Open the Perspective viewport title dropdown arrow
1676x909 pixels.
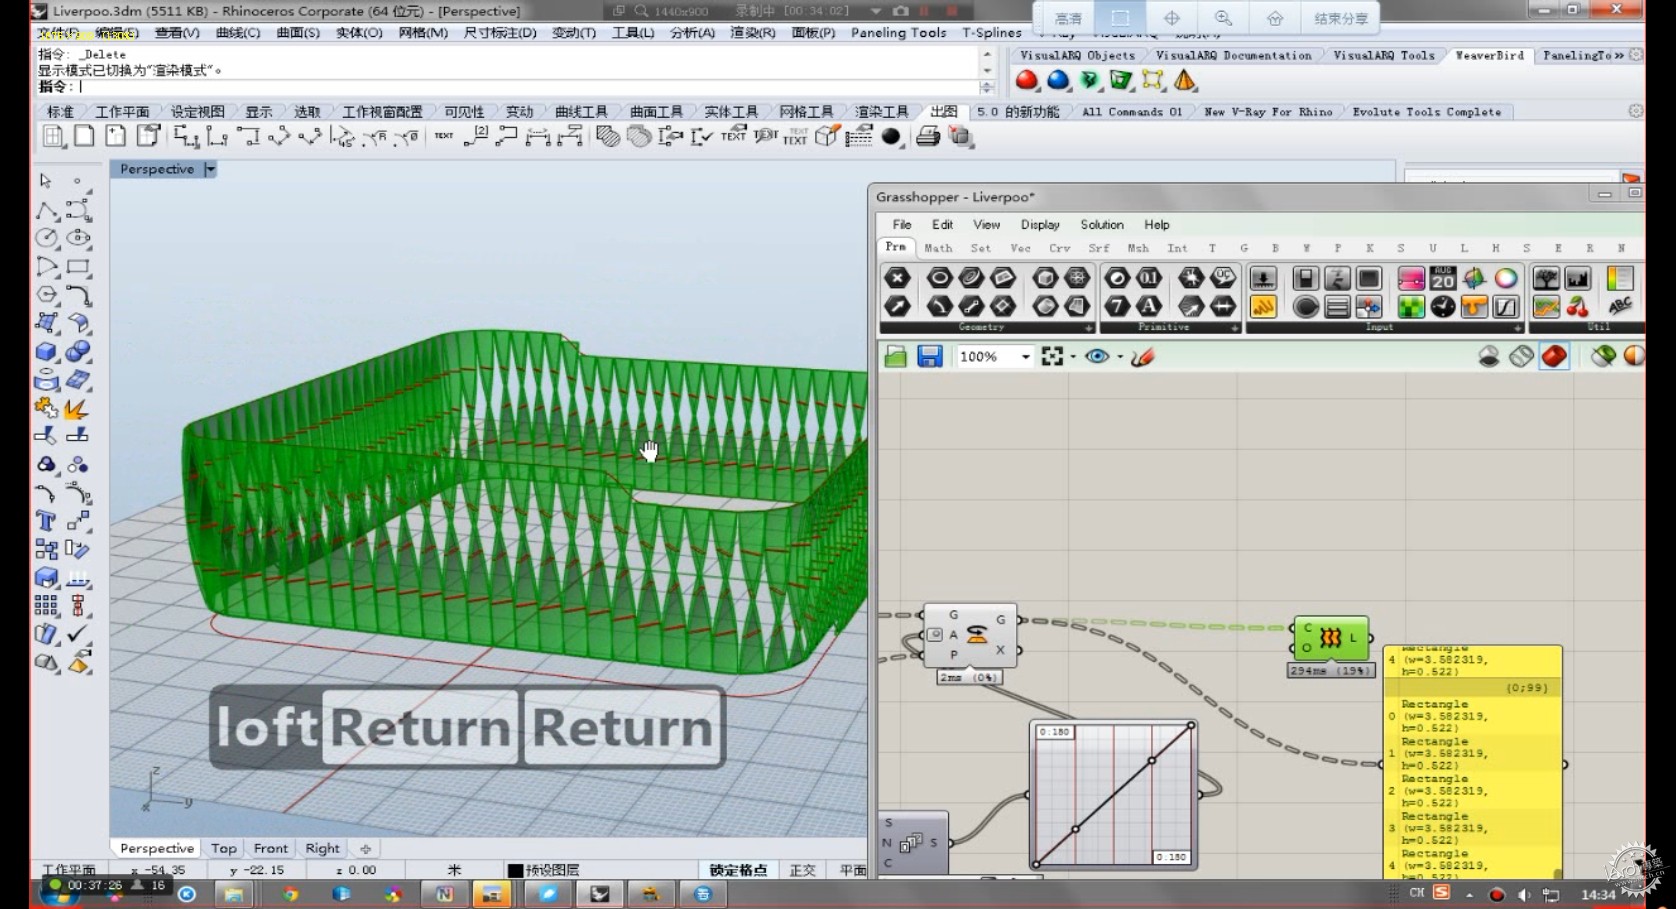point(210,169)
